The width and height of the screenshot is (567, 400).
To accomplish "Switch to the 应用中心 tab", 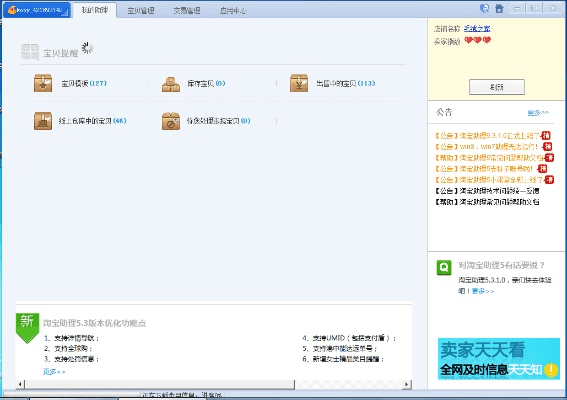I will [x=233, y=10].
